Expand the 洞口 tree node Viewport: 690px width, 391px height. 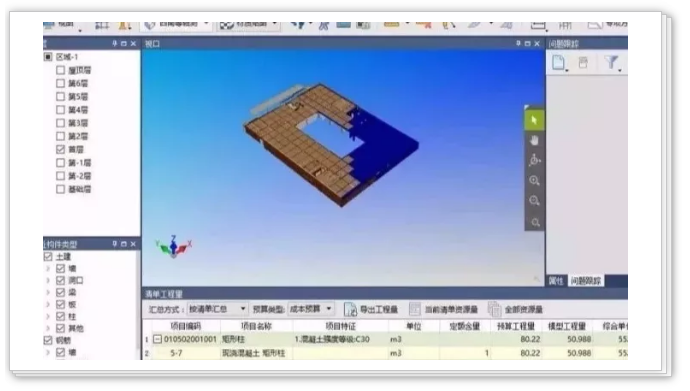coord(48,280)
